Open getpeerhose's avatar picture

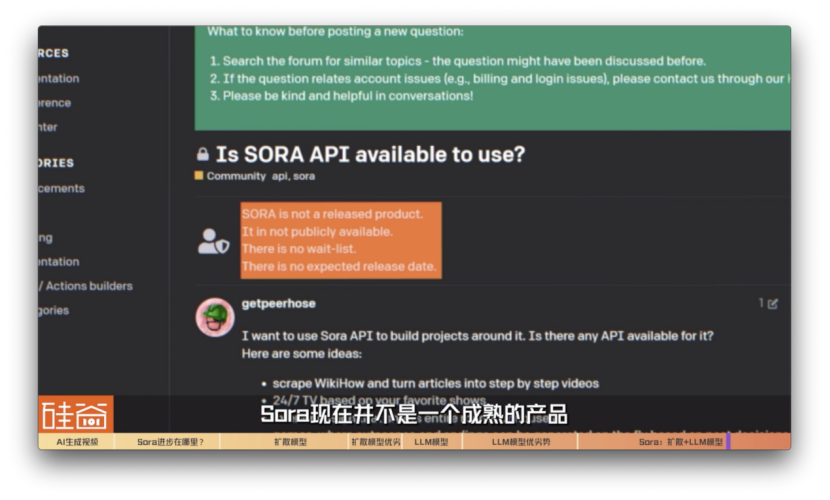click(215, 317)
